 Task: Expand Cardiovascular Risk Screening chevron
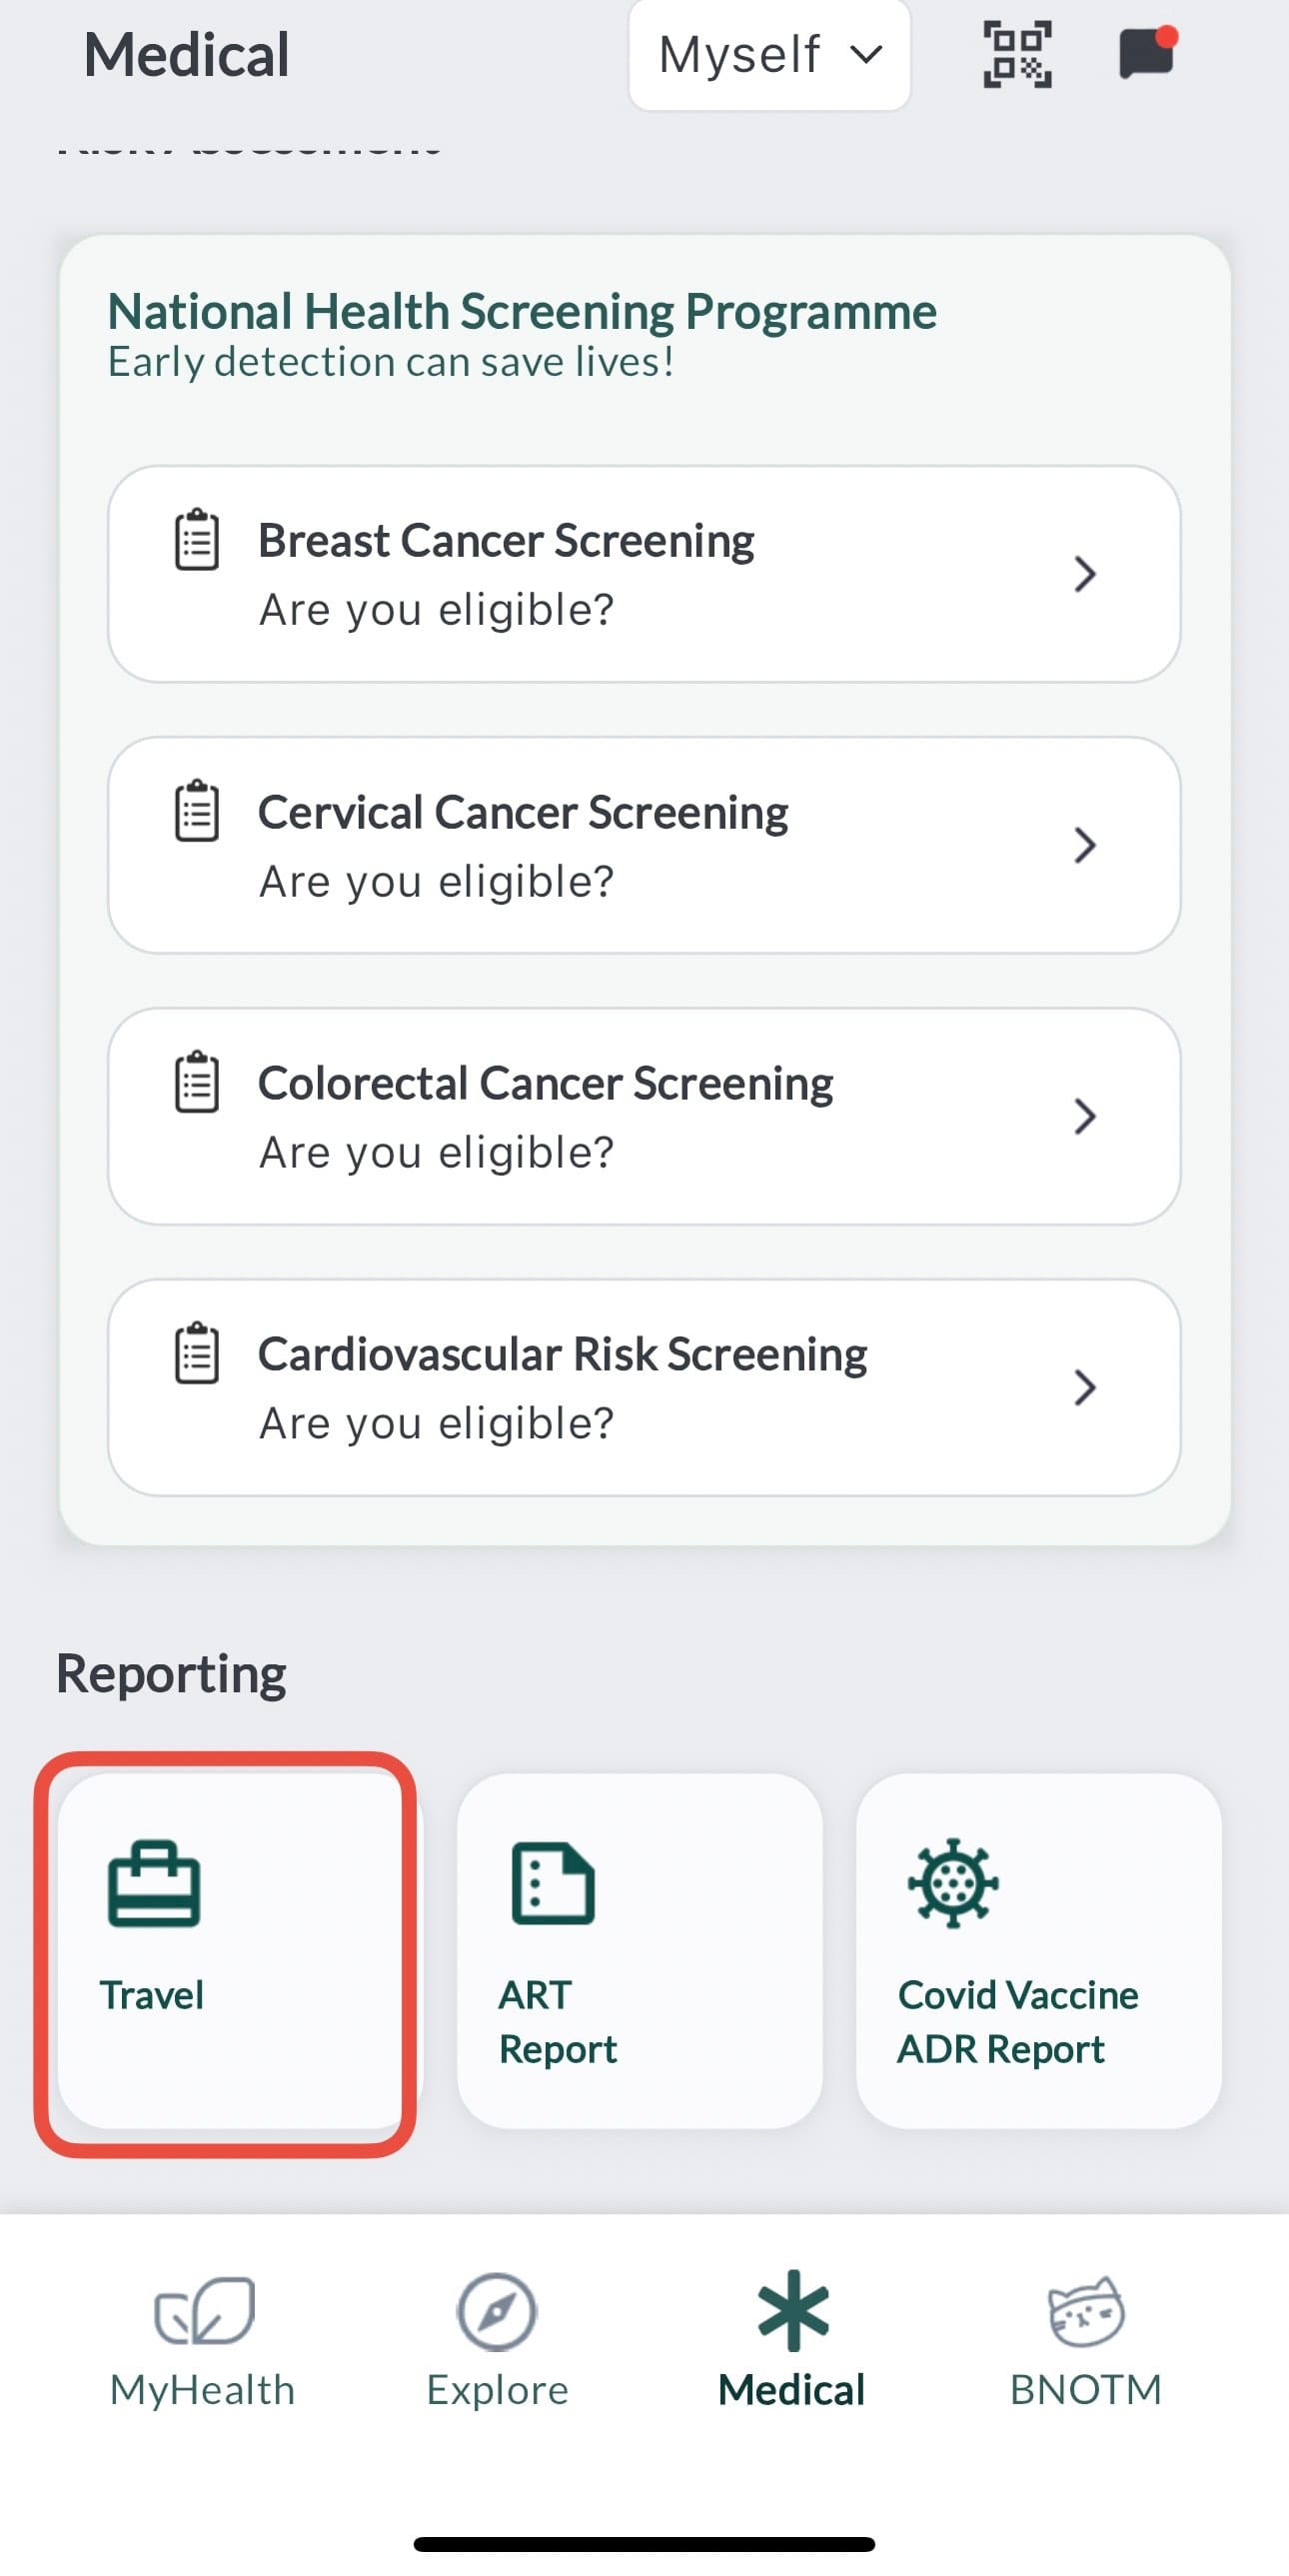pyautogui.click(x=1085, y=1387)
